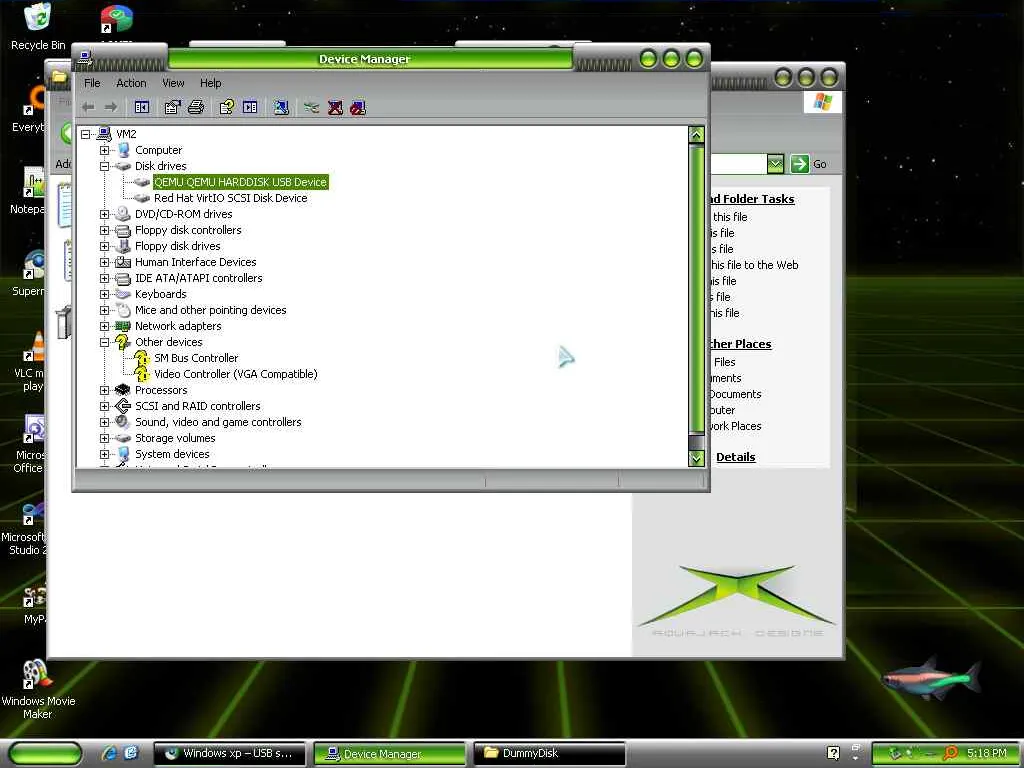Image resolution: width=1024 pixels, height=768 pixels.
Task: Expand DVD/CD-ROM drives node
Action: tap(104, 214)
